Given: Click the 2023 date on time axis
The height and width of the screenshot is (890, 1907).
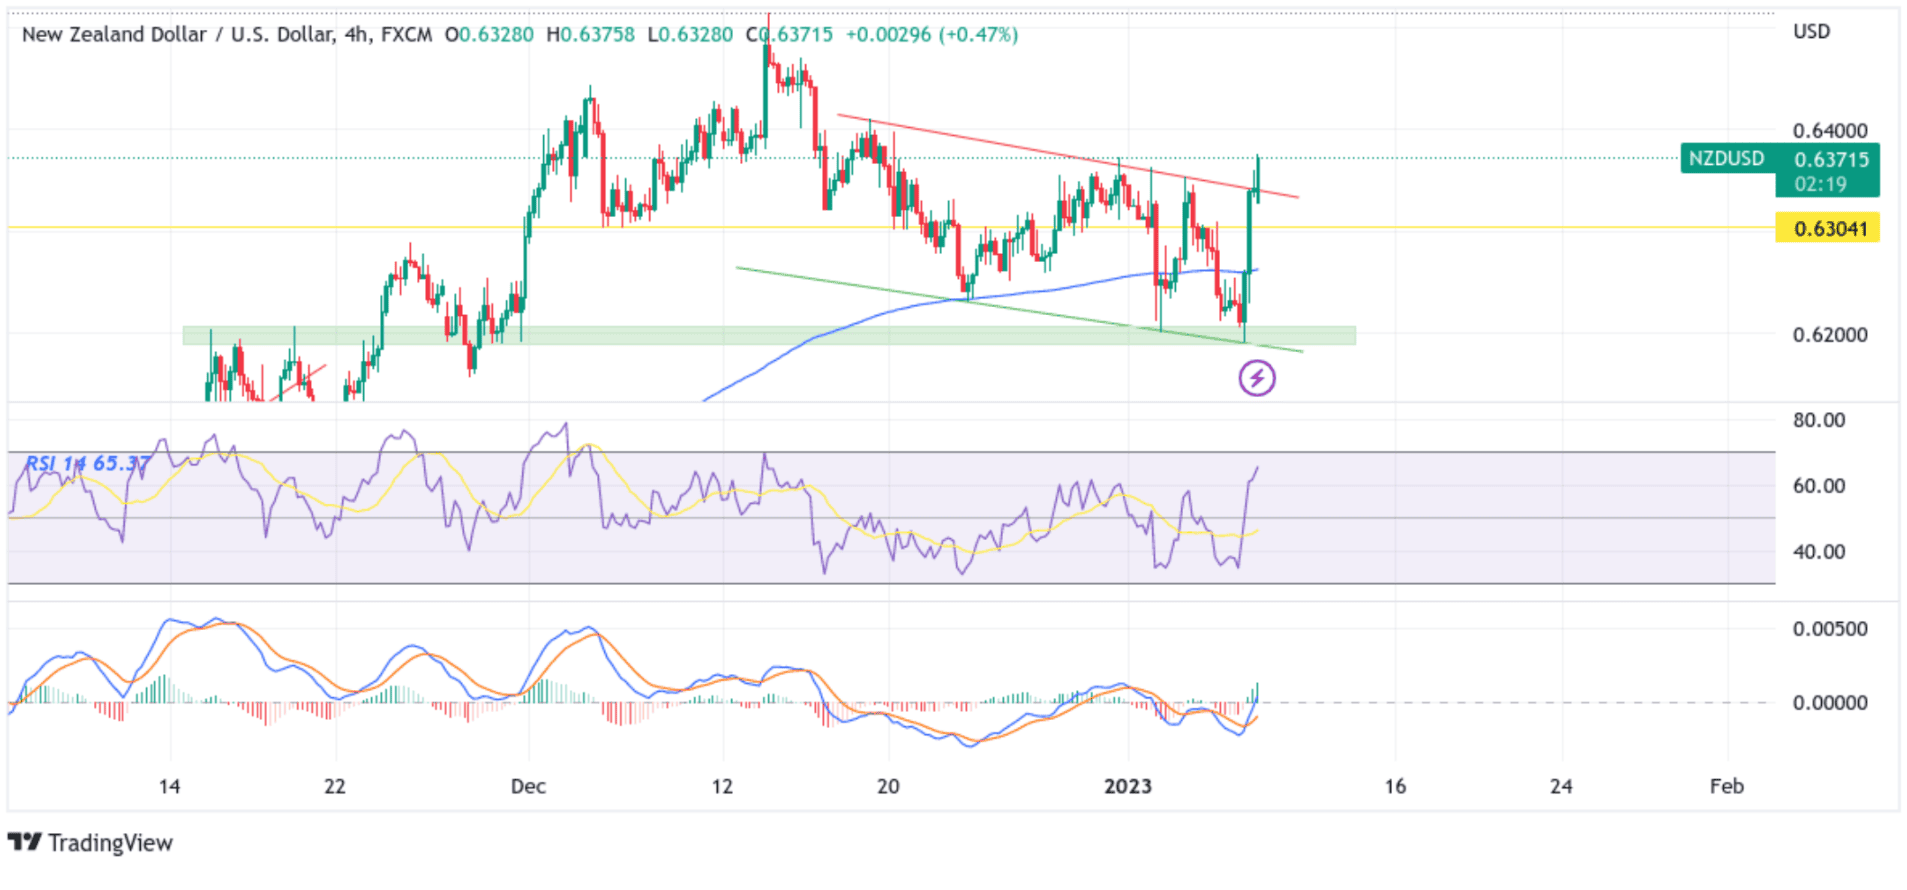Looking at the screenshot, I should 1128,786.
